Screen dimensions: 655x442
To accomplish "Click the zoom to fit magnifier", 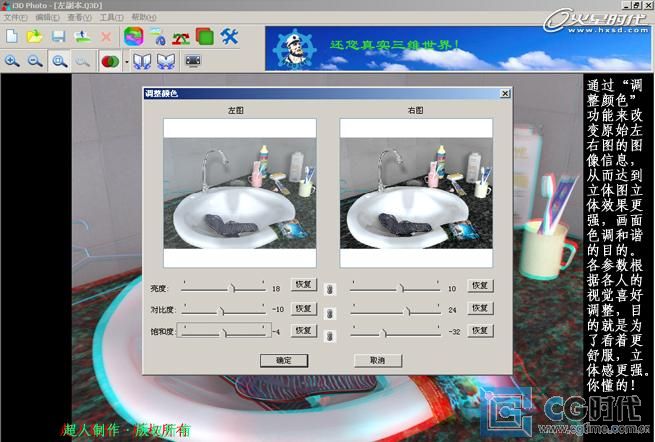I will tap(60, 61).
